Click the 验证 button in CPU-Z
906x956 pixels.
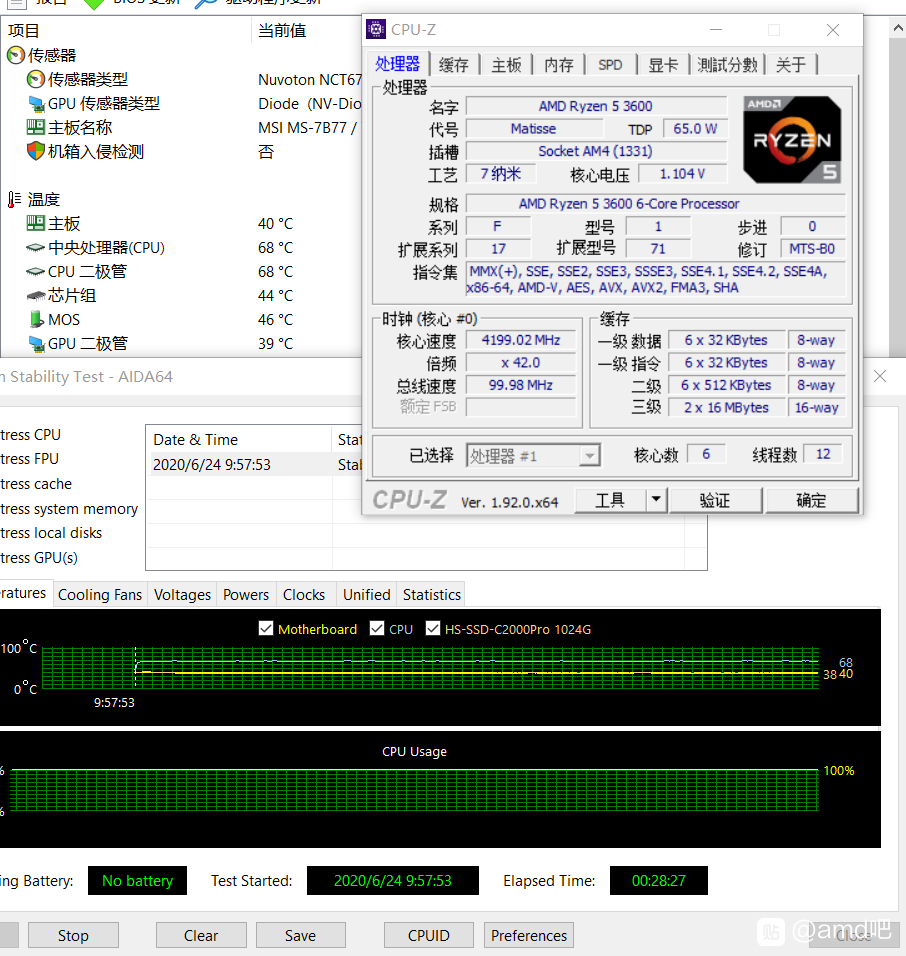(715, 500)
